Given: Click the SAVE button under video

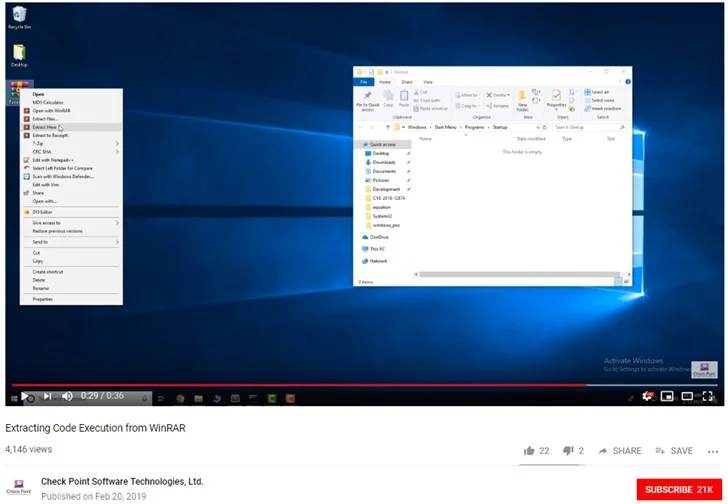Looking at the screenshot, I should point(674,451).
